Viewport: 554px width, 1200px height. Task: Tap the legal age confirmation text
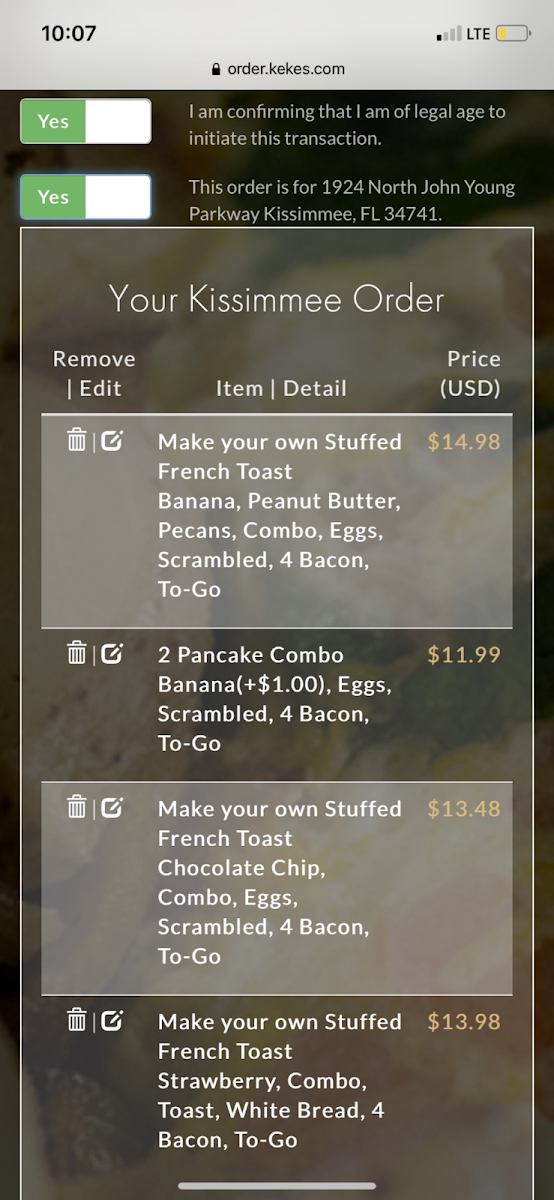tap(347, 125)
